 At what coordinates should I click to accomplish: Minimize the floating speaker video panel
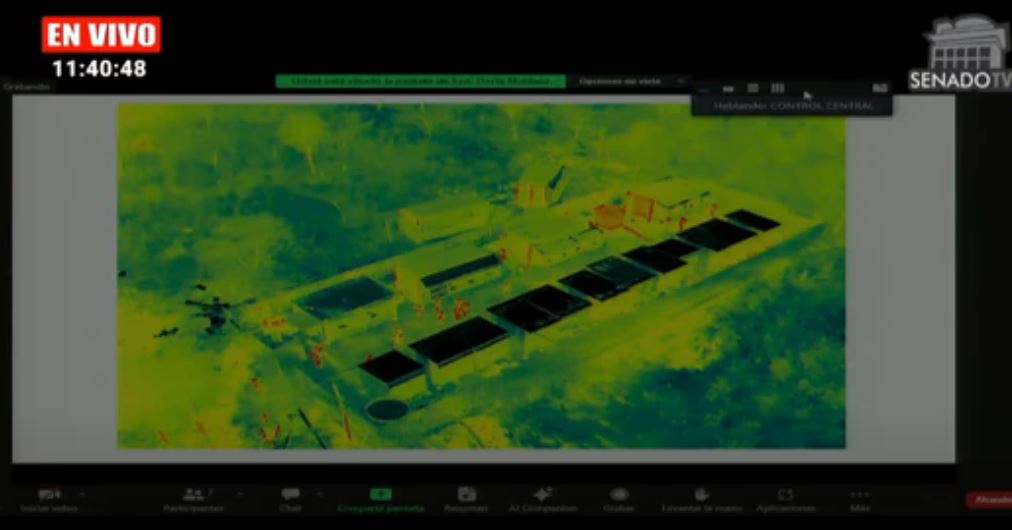tap(705, 88)
